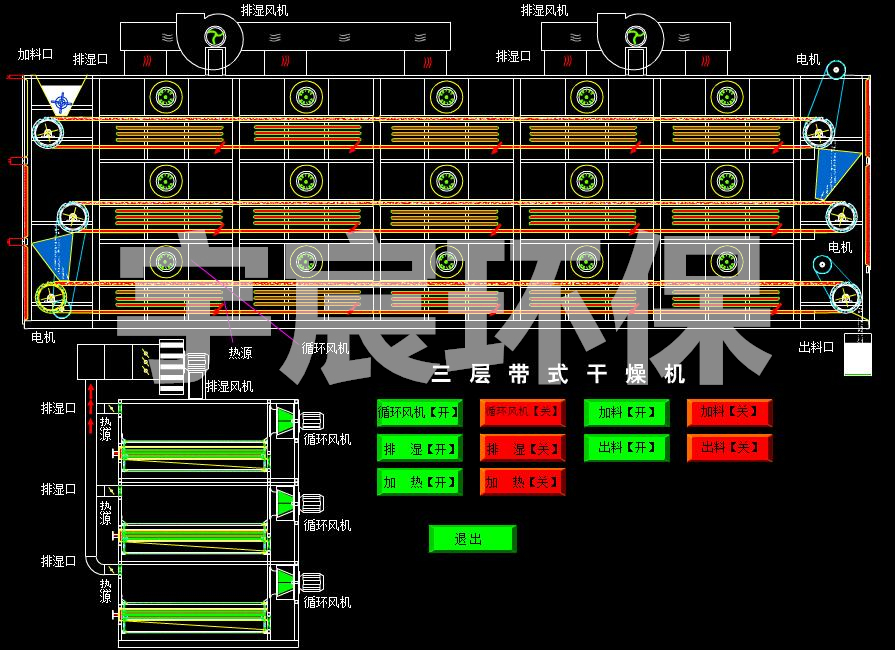Select the blue 加料口 feed hopper icon

62,101
